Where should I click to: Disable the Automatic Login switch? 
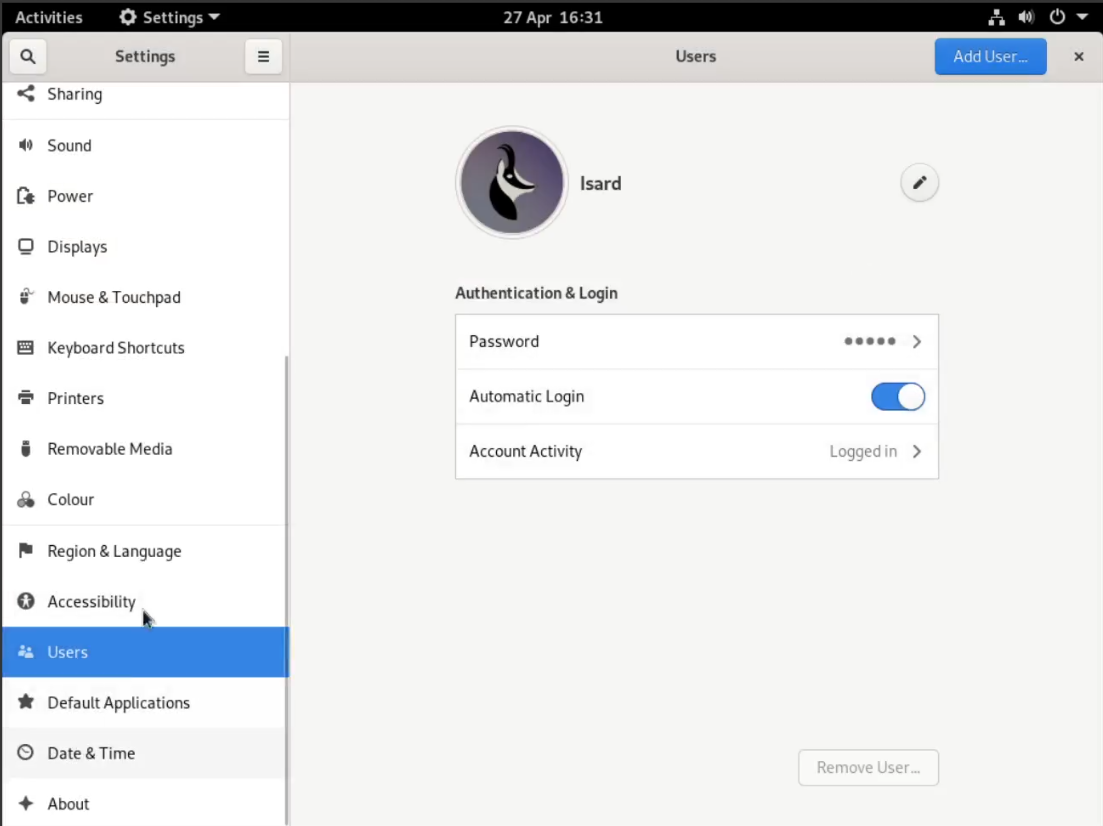(897, 397)
